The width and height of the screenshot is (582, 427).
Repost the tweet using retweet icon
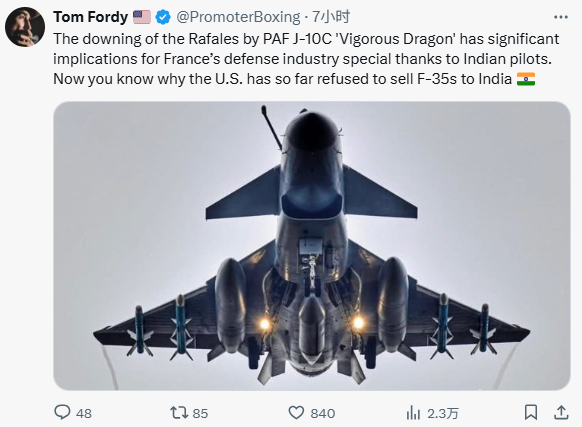pos(179,413)
